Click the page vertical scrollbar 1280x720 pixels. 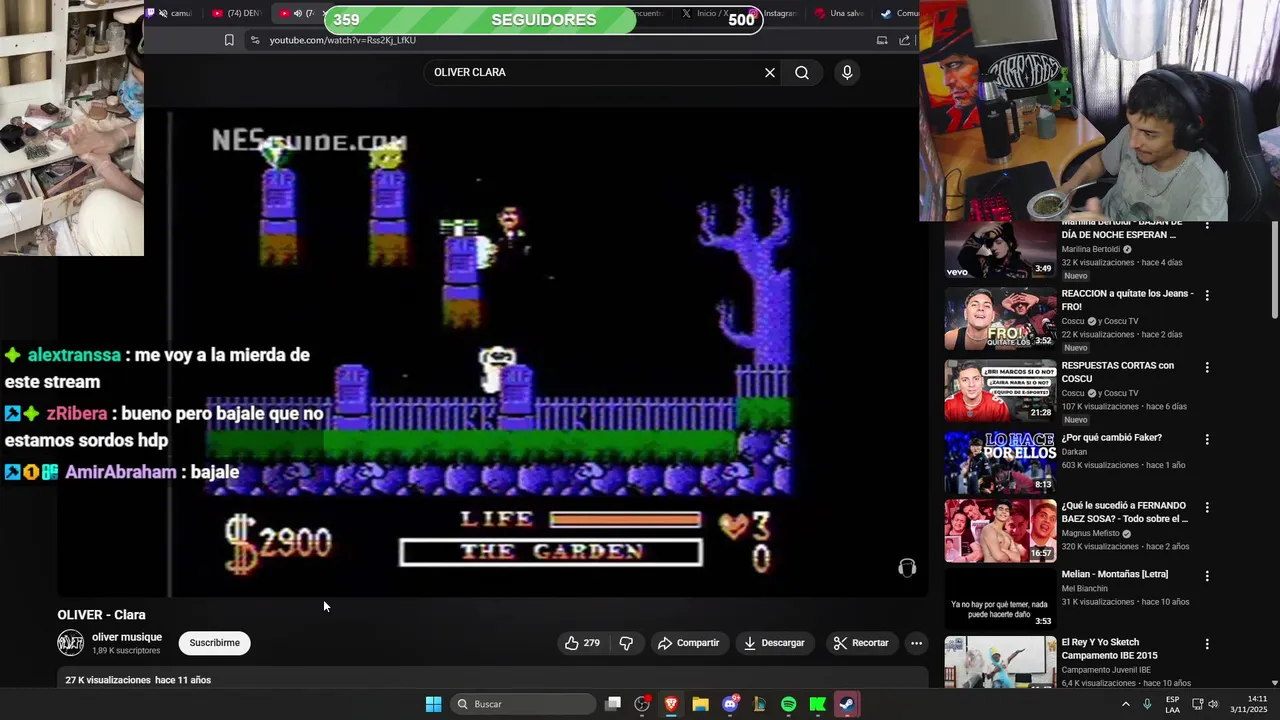pyautogui.click(x=1275, y=270)
